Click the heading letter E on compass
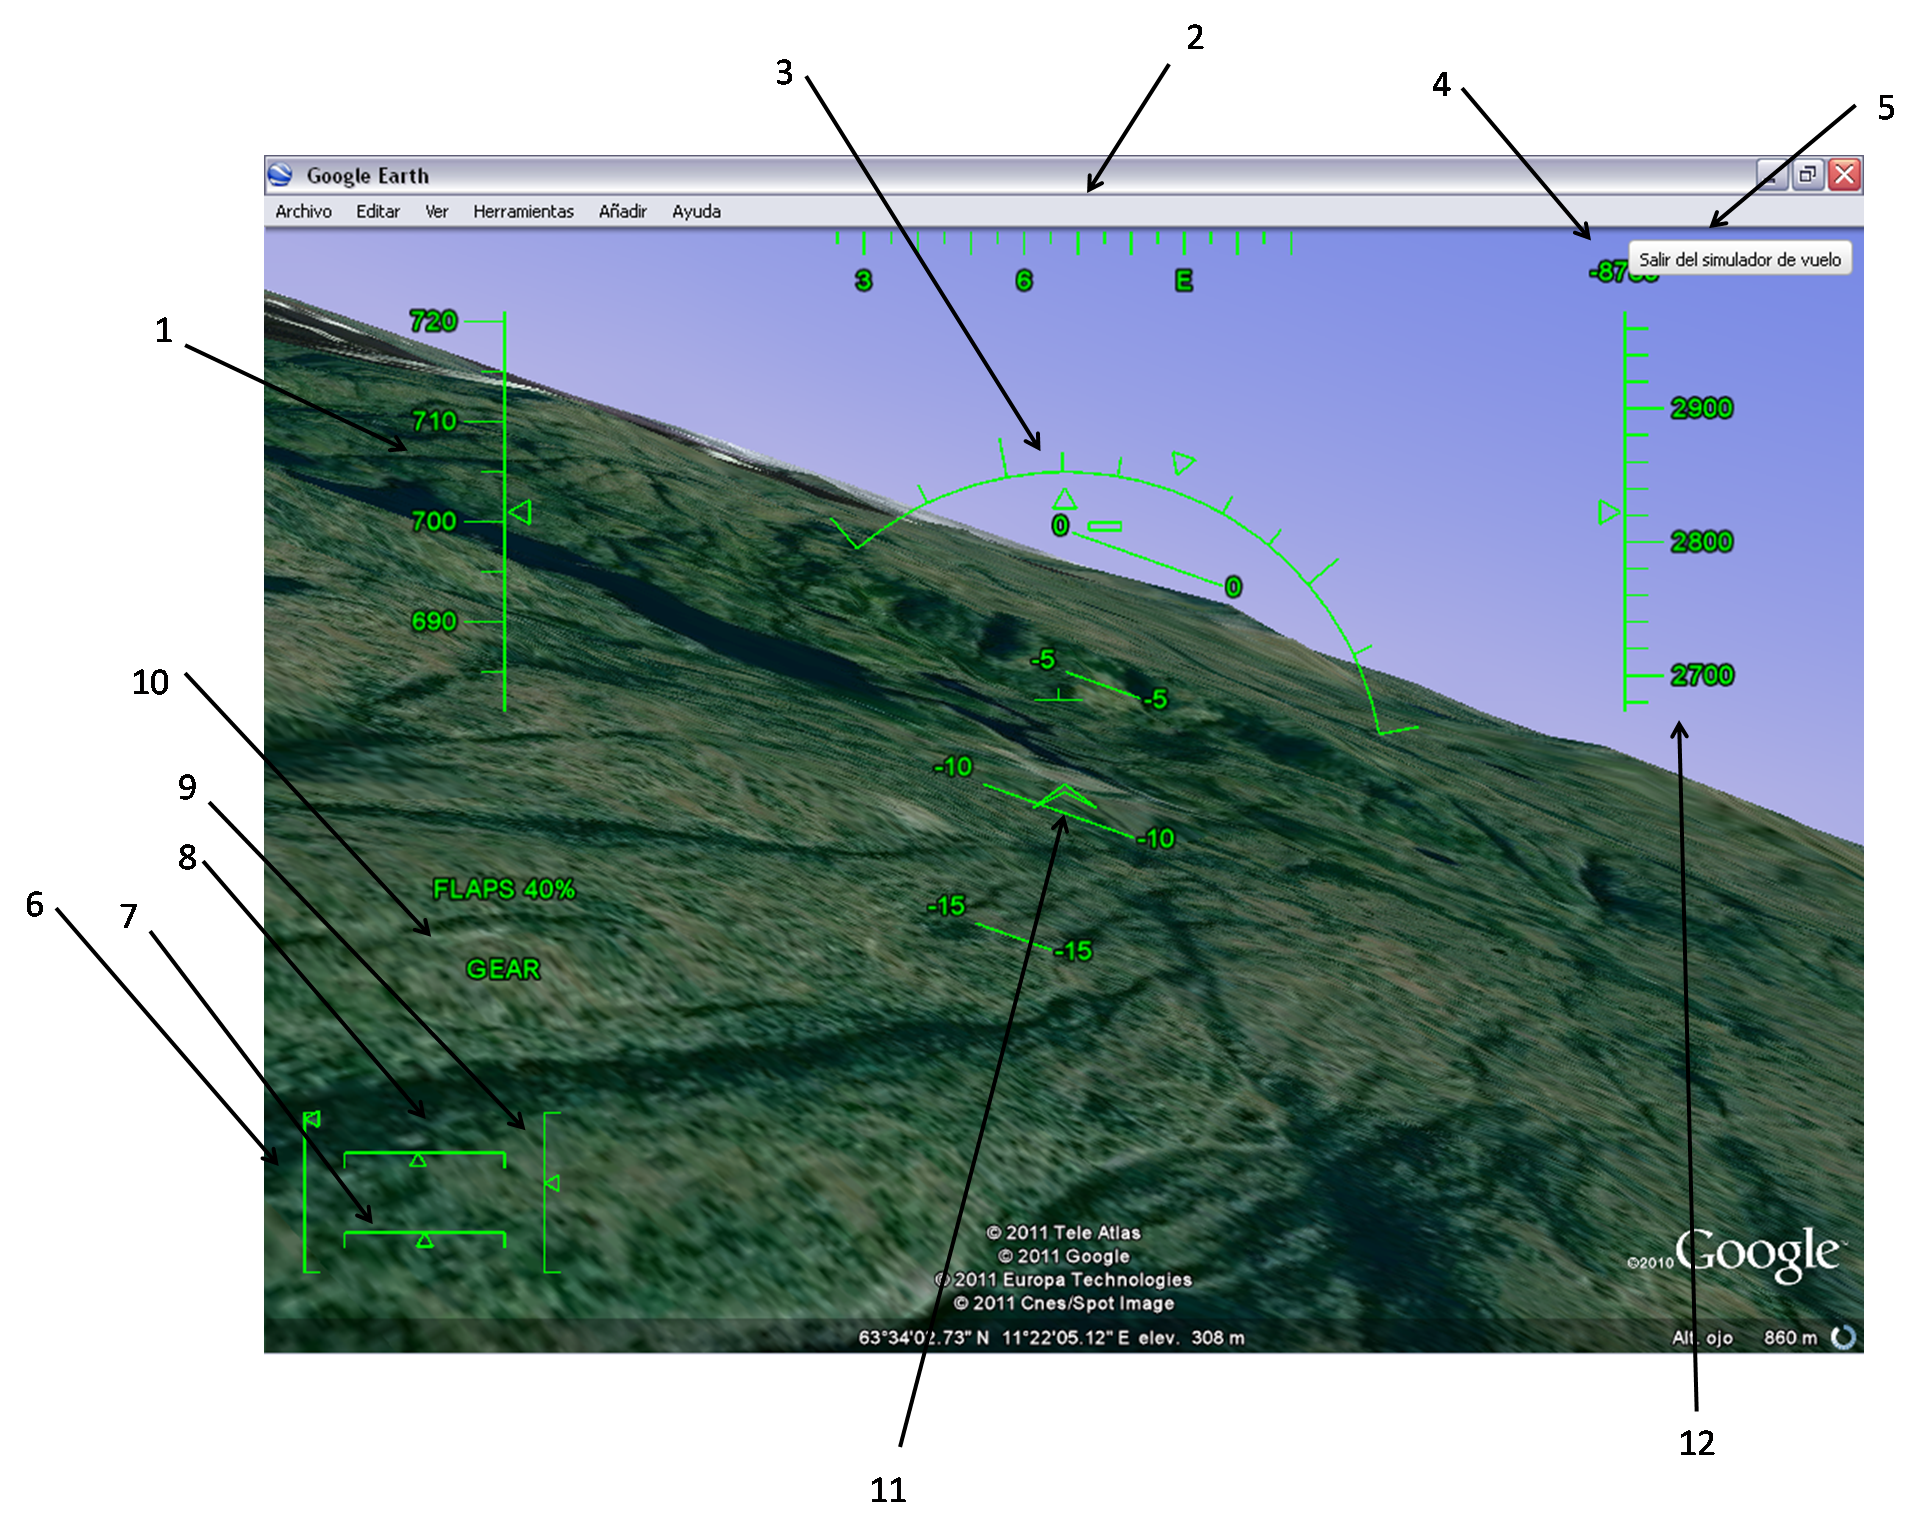This screenshot has height=1520, width=1919. [x=1184, y=281]
